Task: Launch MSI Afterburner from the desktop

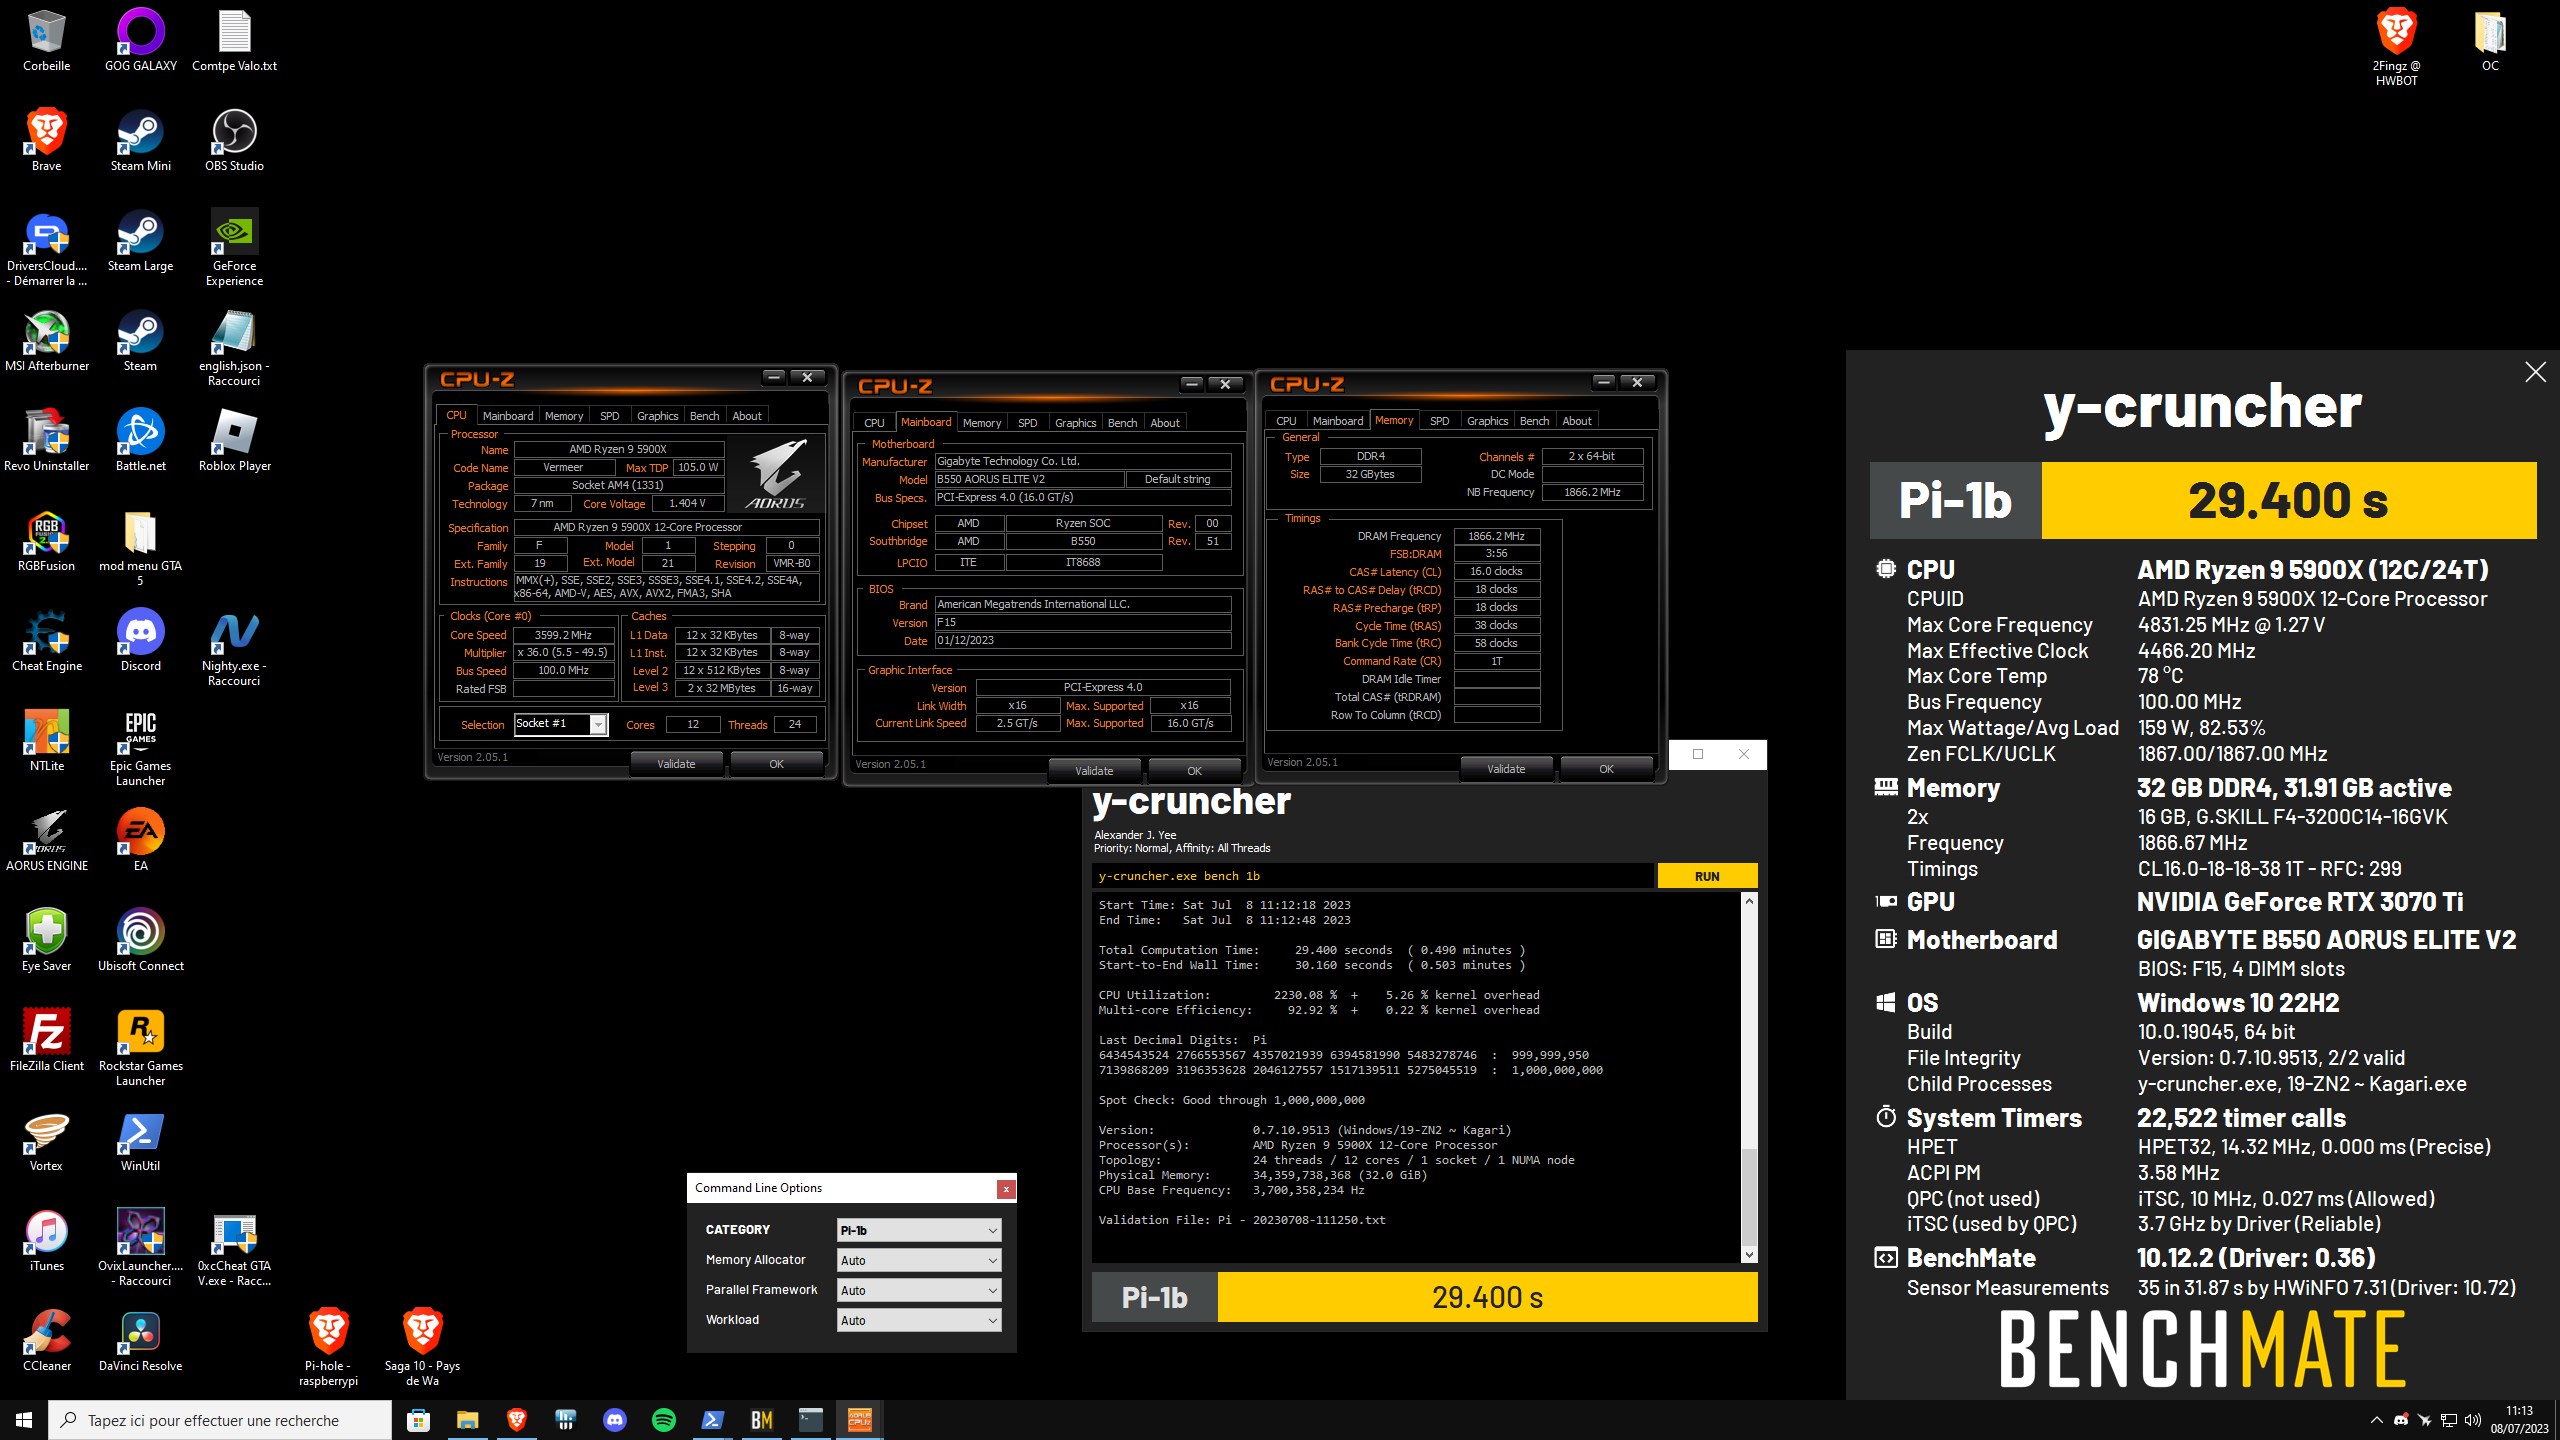Action: [x=47, y=340]
